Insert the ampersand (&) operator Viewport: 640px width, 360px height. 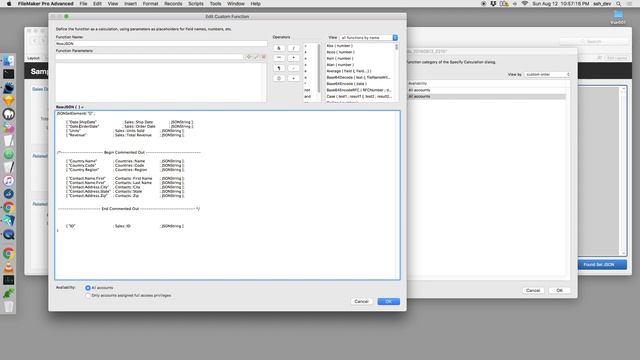[279, 48]
